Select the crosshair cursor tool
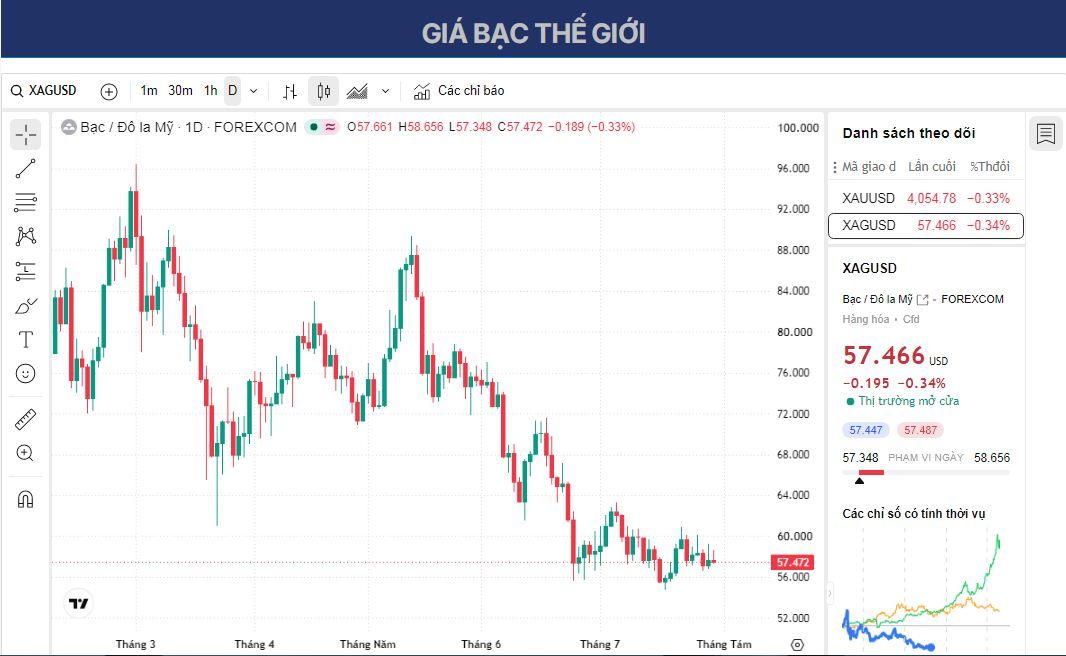The height and width of the screenshot is (656, 1066). [x=26, y=135]
